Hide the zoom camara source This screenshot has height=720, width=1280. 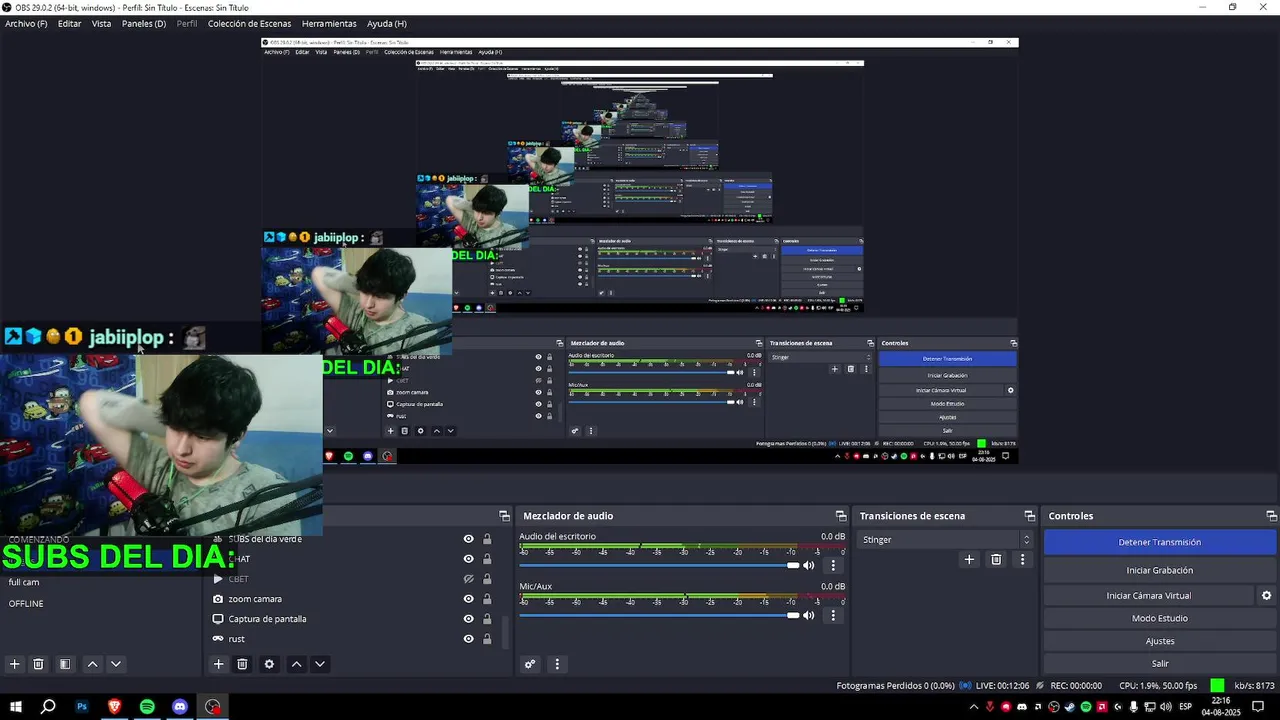pyautogui.click(x=468, y=599)
